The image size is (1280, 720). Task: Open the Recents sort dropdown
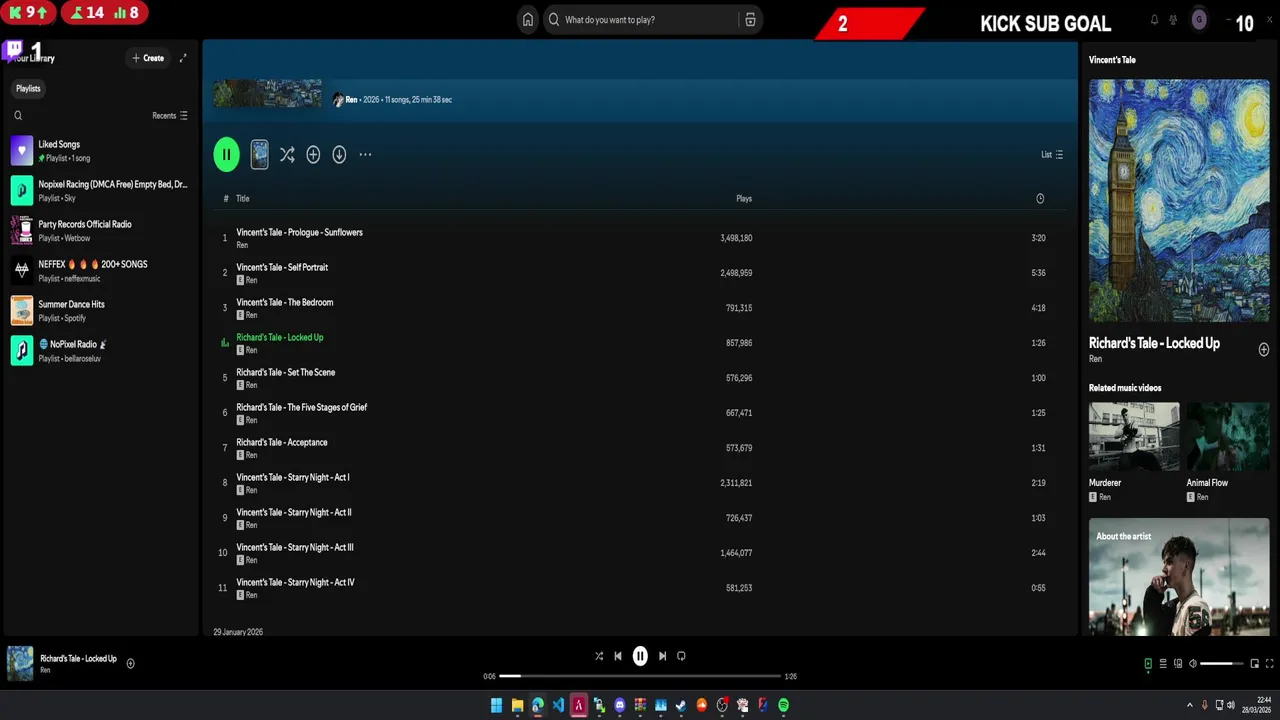[170, 116]
